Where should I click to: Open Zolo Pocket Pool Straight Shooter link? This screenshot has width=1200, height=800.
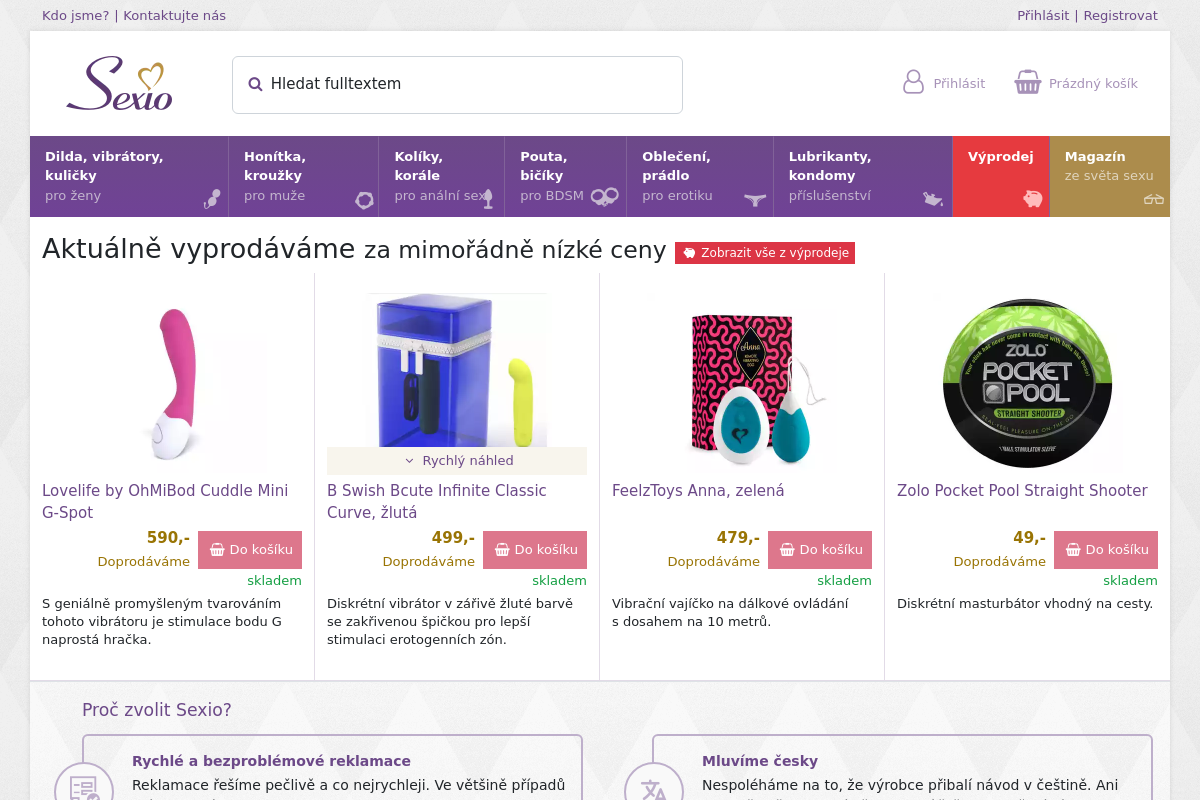(x=1022, y=491)
